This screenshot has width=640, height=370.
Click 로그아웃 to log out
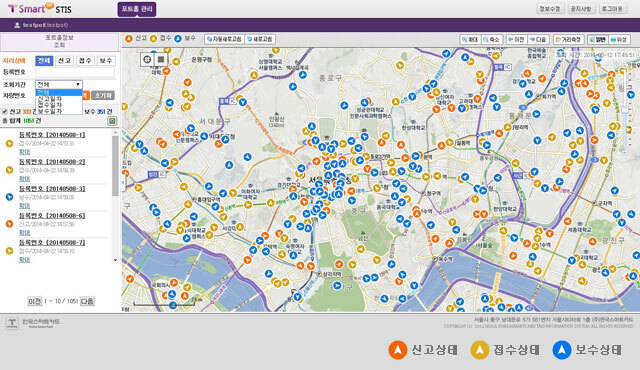coord(612,9)
